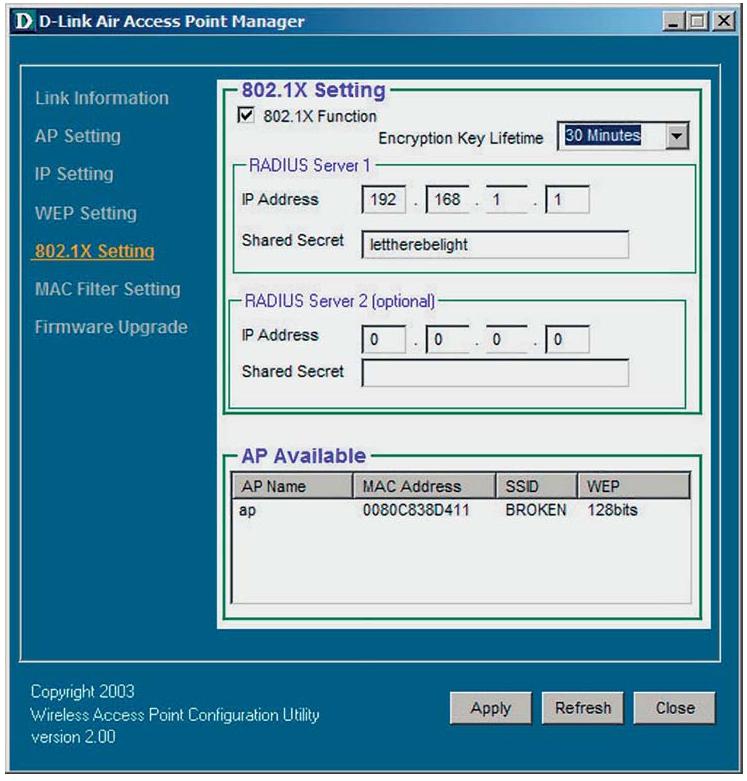Click the RADIUS Server 1 Shared Secret field
The height and width of the screenshot is (781, 747).
495,244
